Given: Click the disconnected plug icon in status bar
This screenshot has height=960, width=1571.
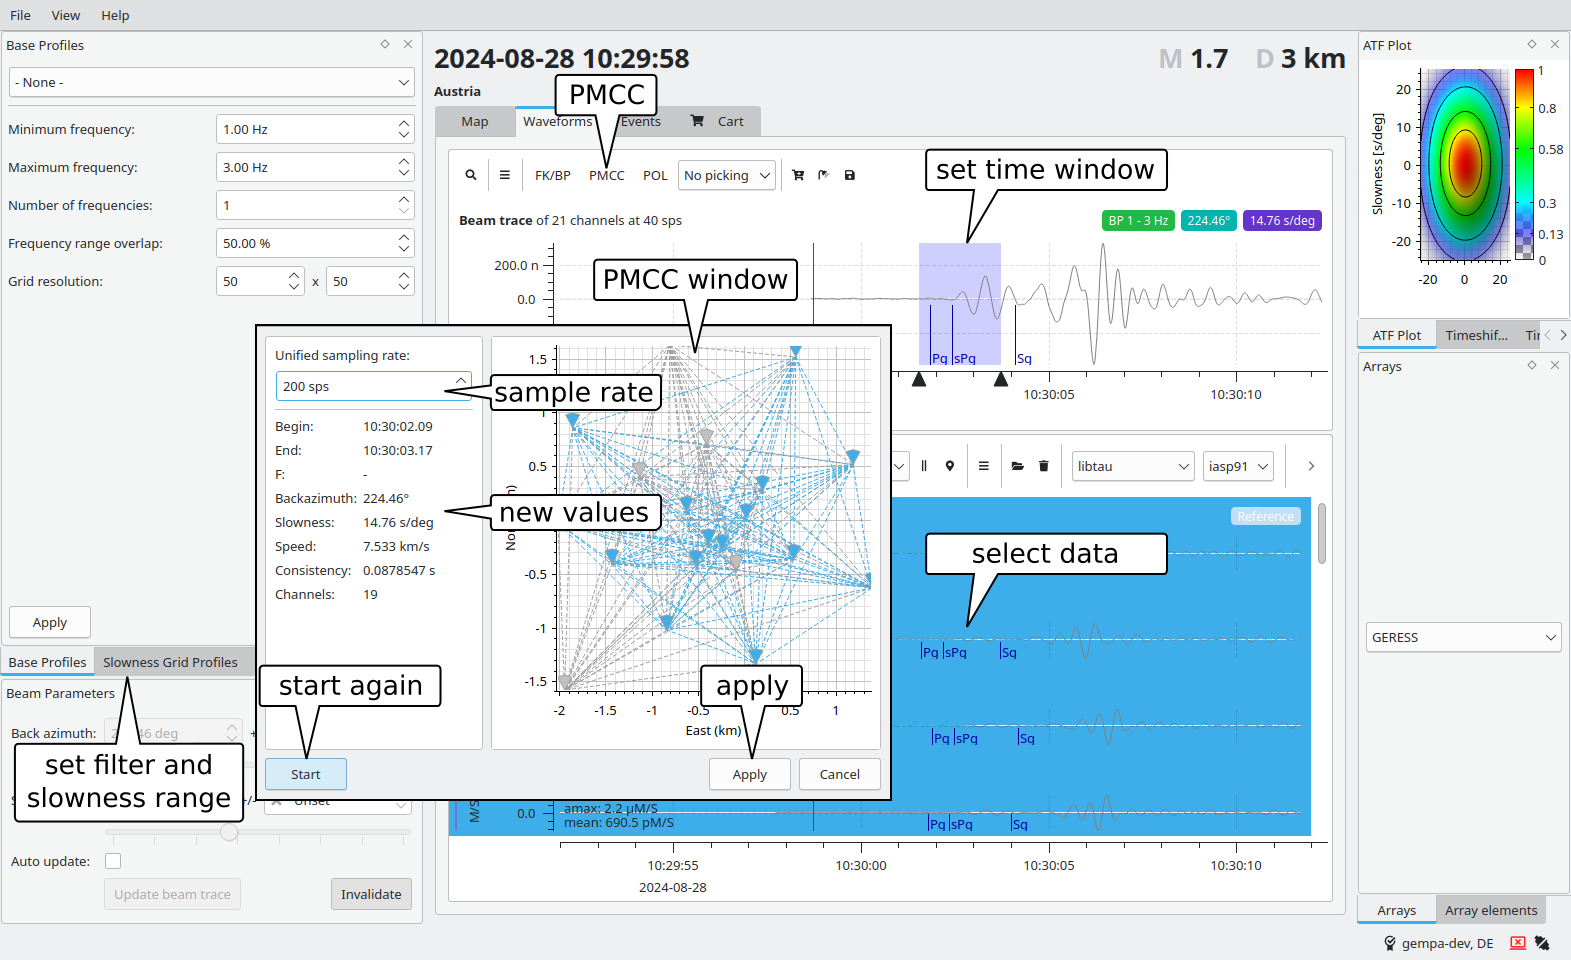Looking at the screenshot, I should (x=1543, y=943).
